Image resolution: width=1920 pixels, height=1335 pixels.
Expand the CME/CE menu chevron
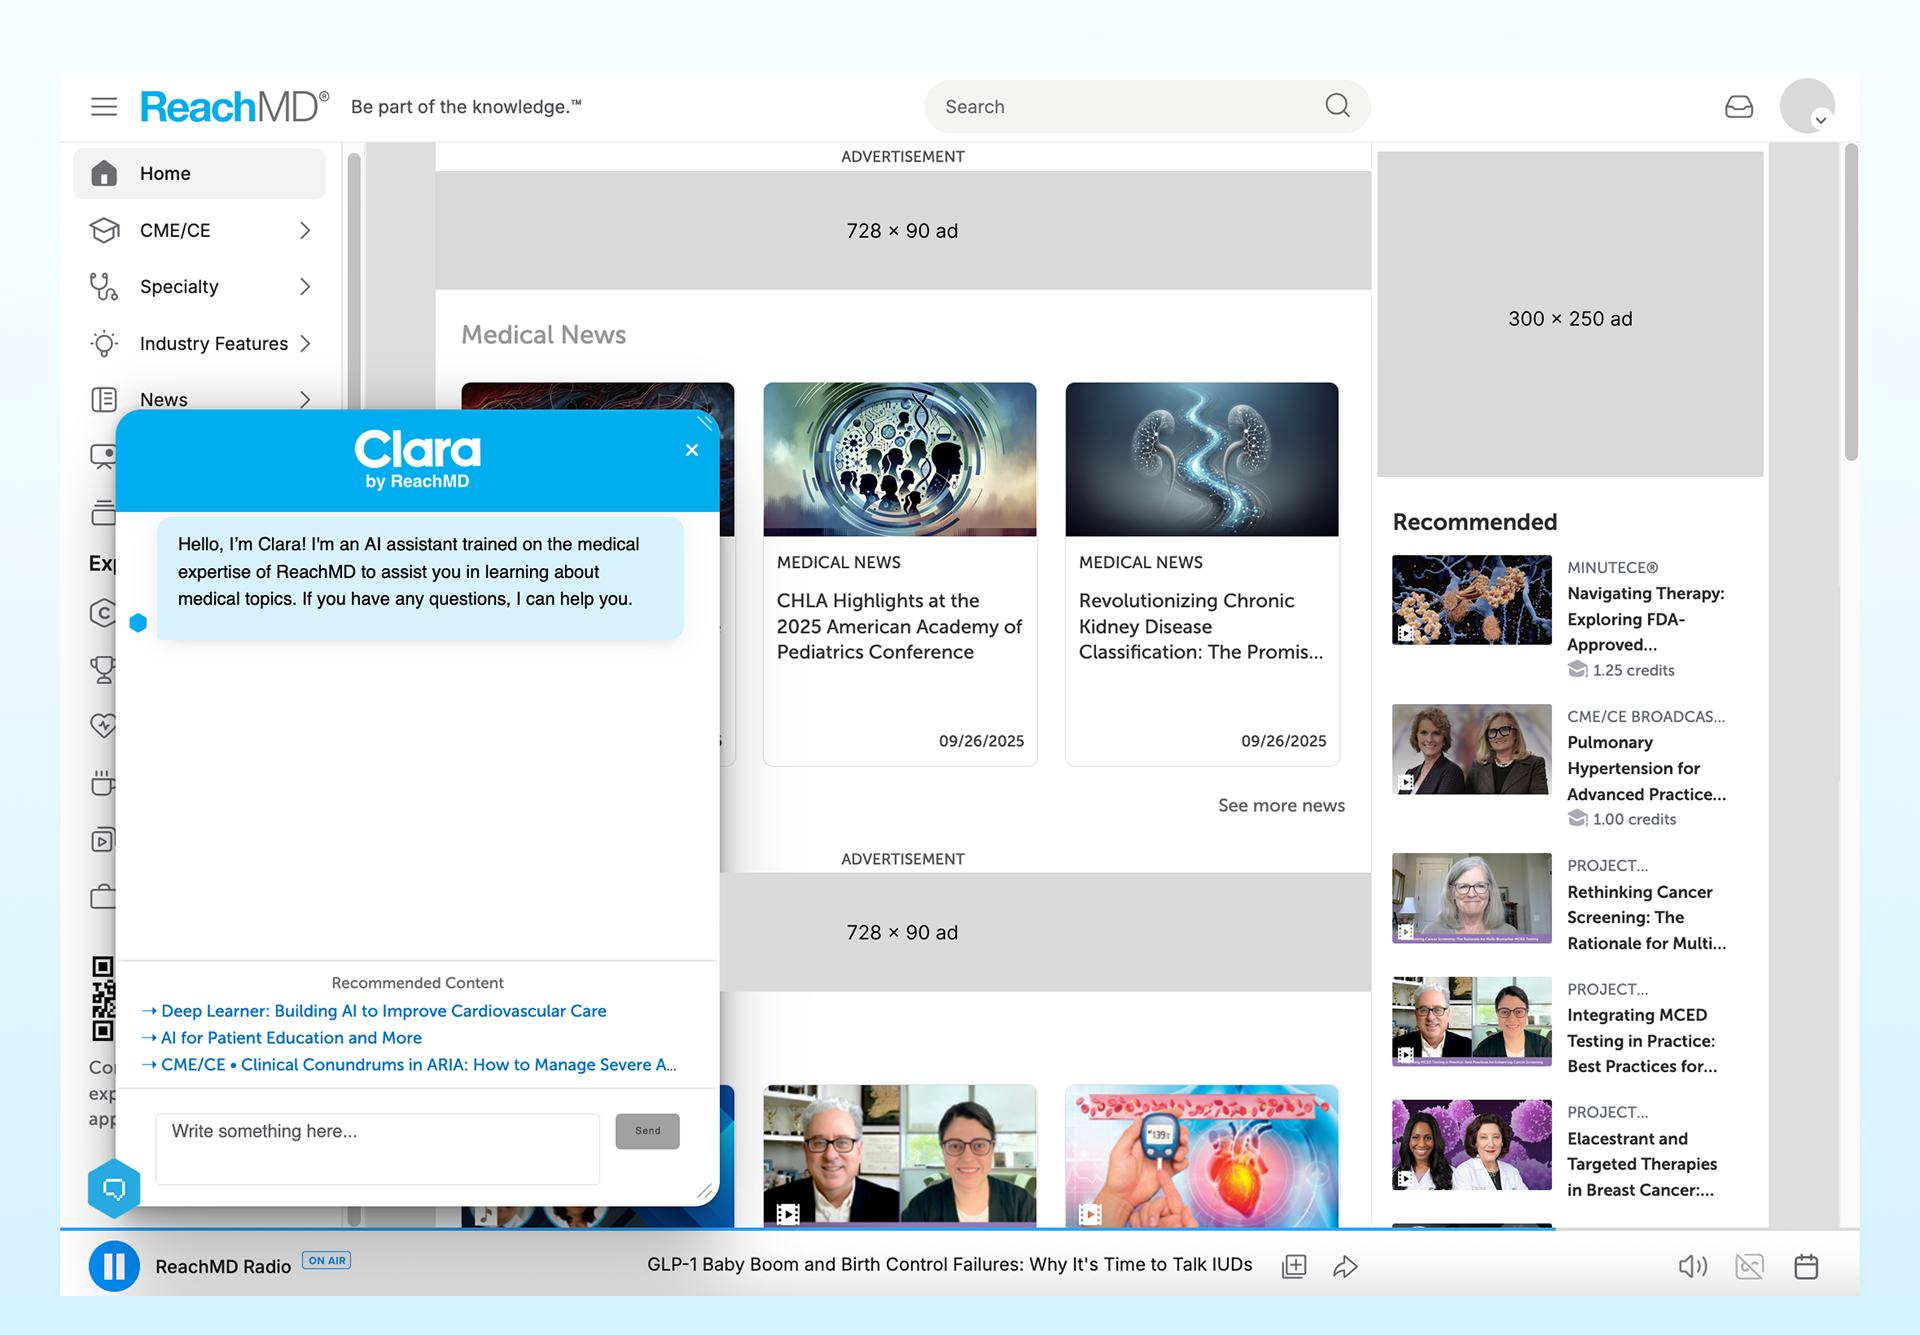click(305, 230)
